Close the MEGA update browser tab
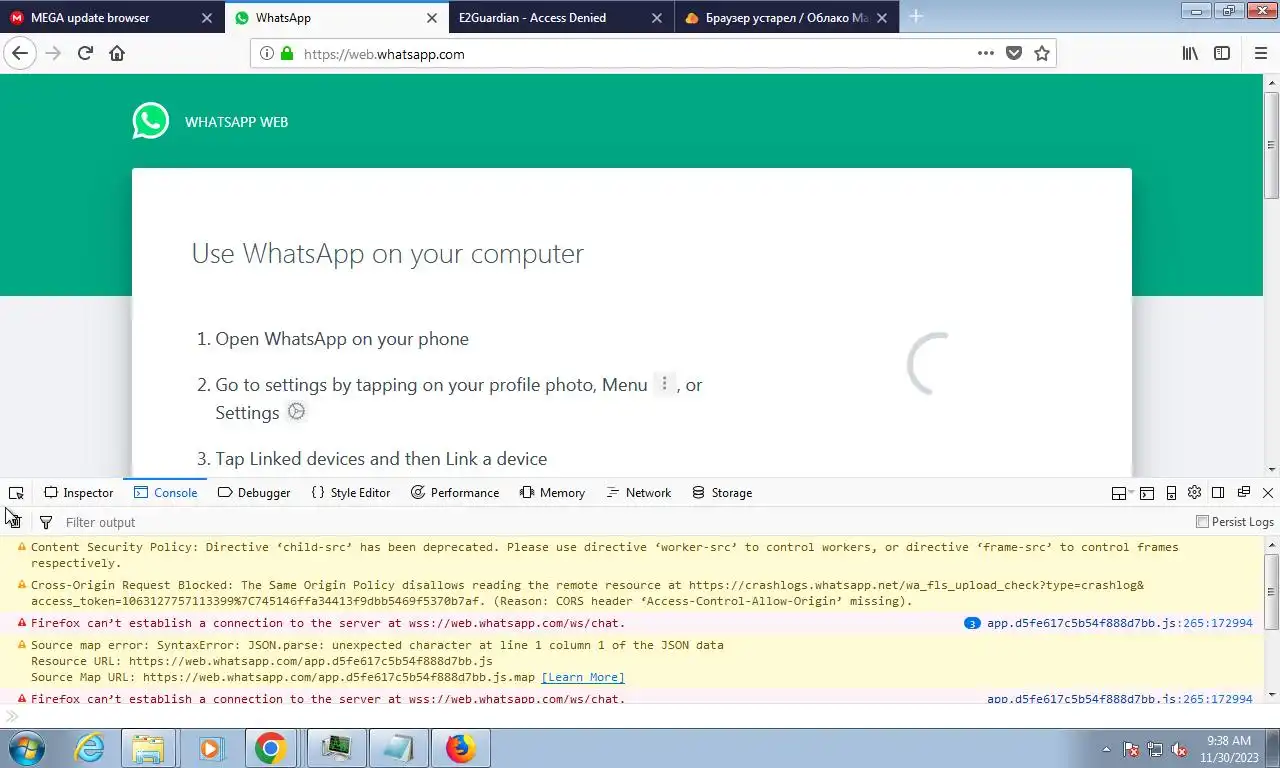Screen dimensions: 1280x768 pyautogui.click(x=206, y=18)
